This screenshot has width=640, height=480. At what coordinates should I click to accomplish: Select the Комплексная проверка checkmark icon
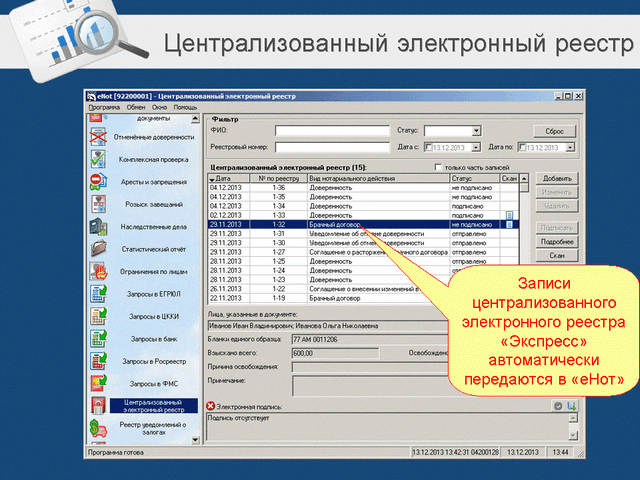[x=99, y=159]
